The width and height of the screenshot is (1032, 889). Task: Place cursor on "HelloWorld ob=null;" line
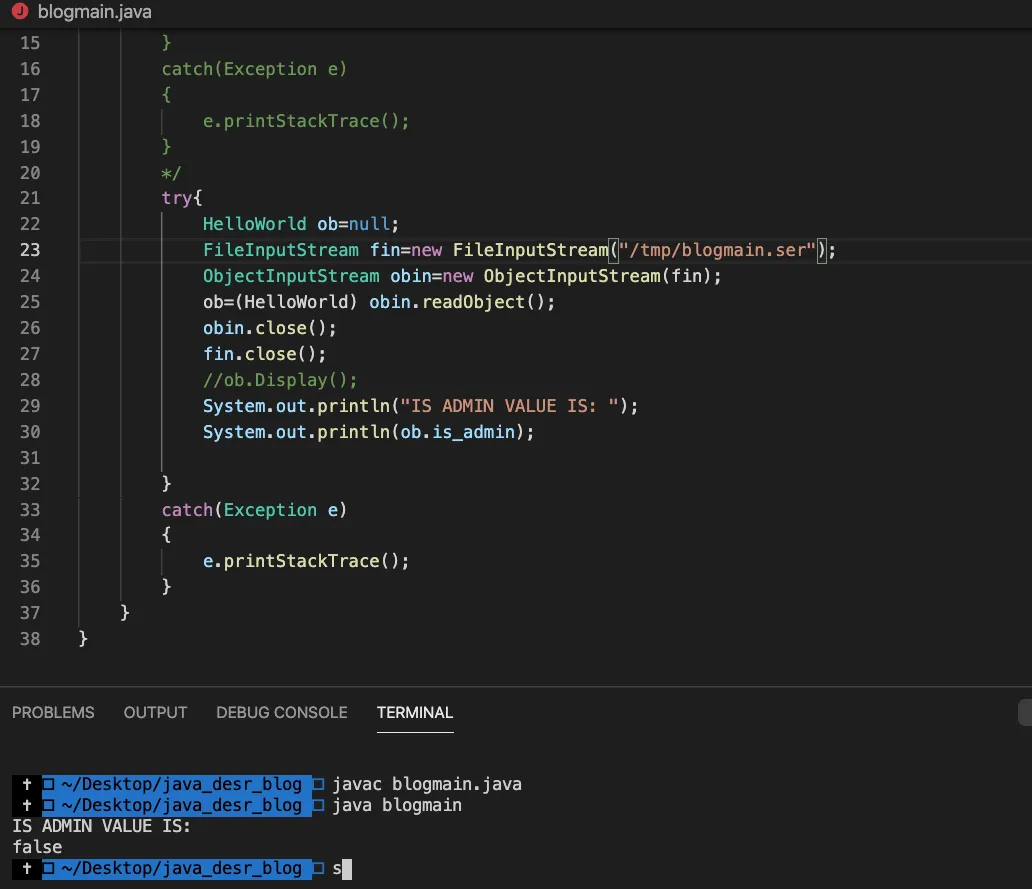coord(301,224)
